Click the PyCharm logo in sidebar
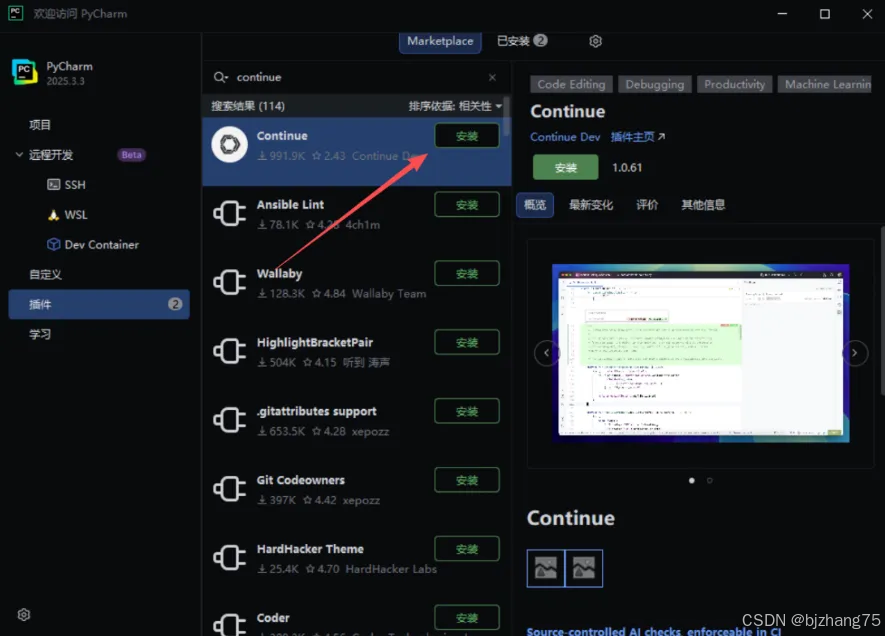This screenshot has width=885, height=636. click(25, 72)
